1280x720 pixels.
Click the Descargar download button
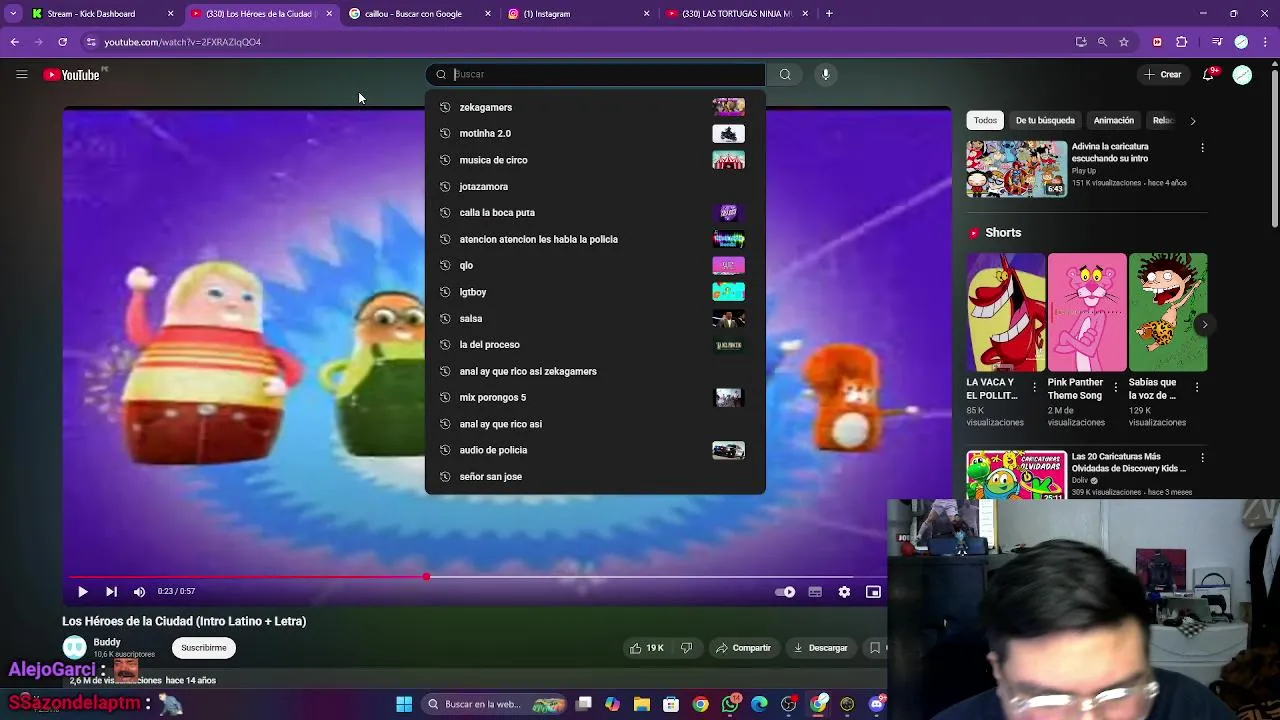click(820, 648)
